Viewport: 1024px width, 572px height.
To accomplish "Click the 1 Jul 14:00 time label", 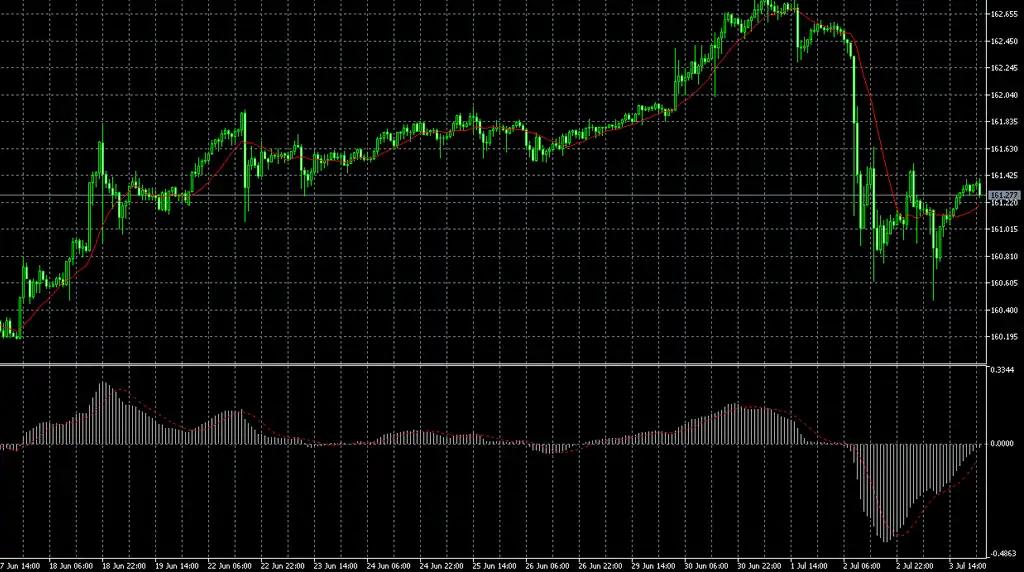I will tap(808, 566).
